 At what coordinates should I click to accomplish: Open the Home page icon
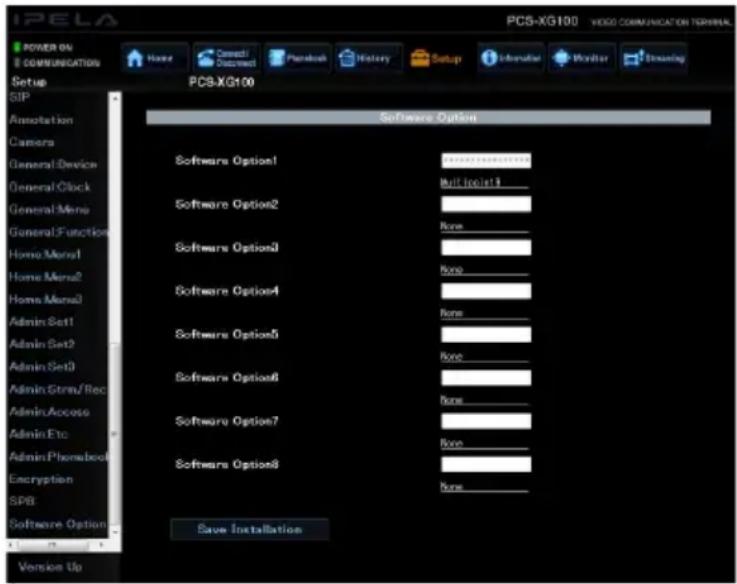(x=135, y=58)
